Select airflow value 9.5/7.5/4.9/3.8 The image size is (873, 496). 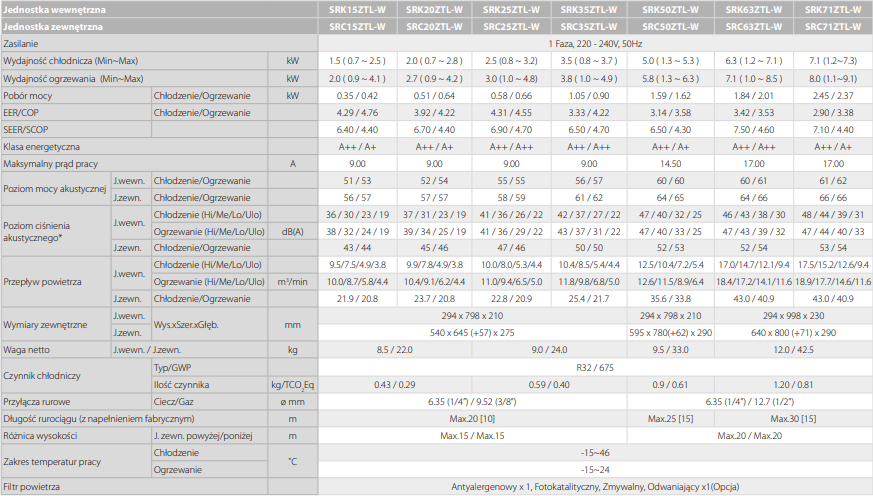point(357,265)
